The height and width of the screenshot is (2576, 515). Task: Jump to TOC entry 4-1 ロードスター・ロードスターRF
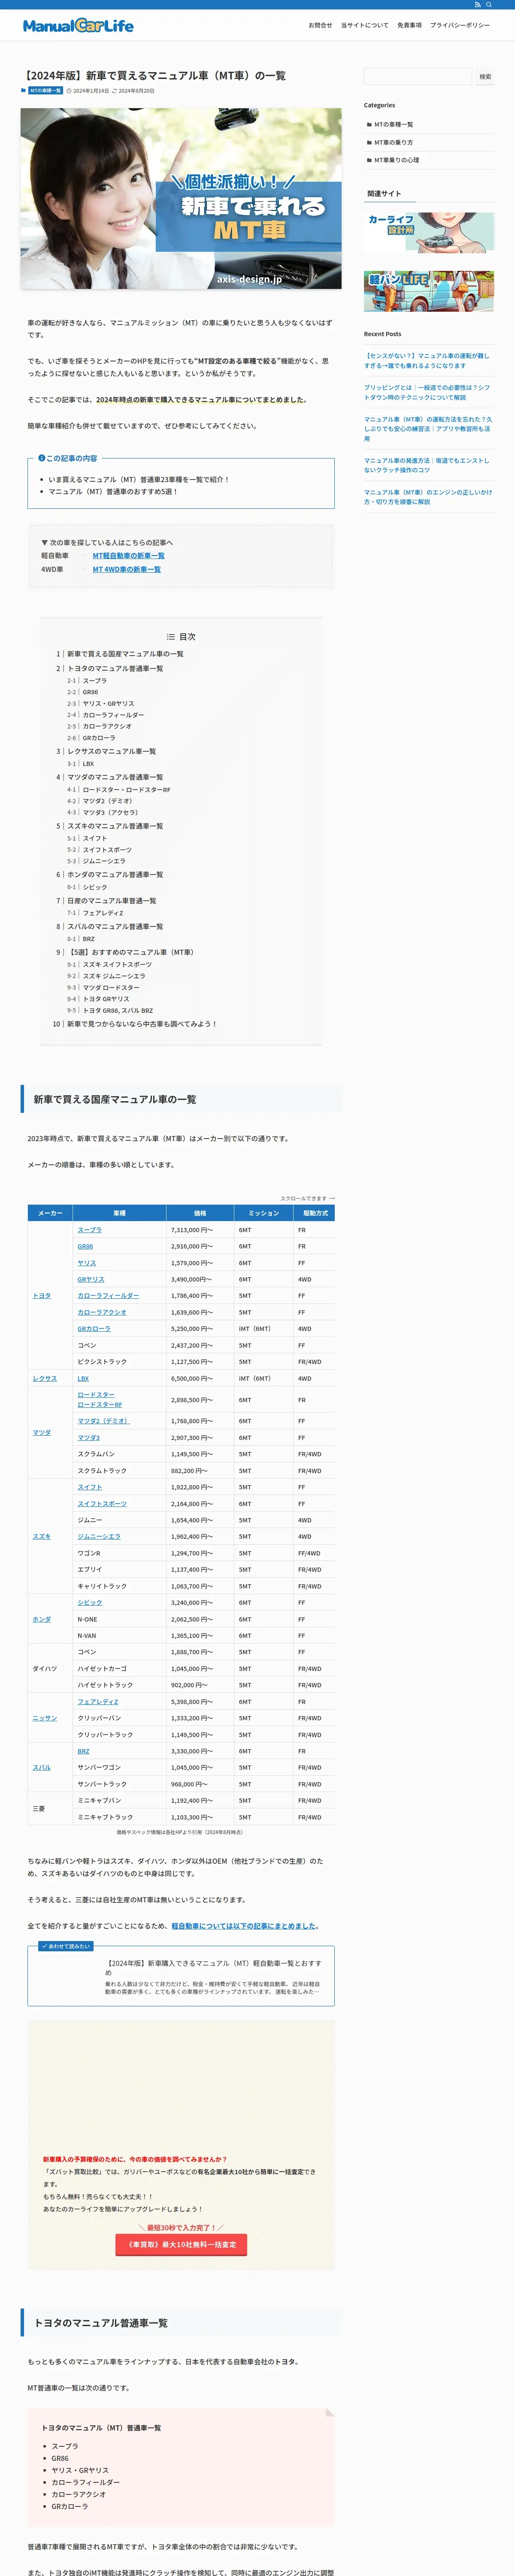(x=126, y=790)
